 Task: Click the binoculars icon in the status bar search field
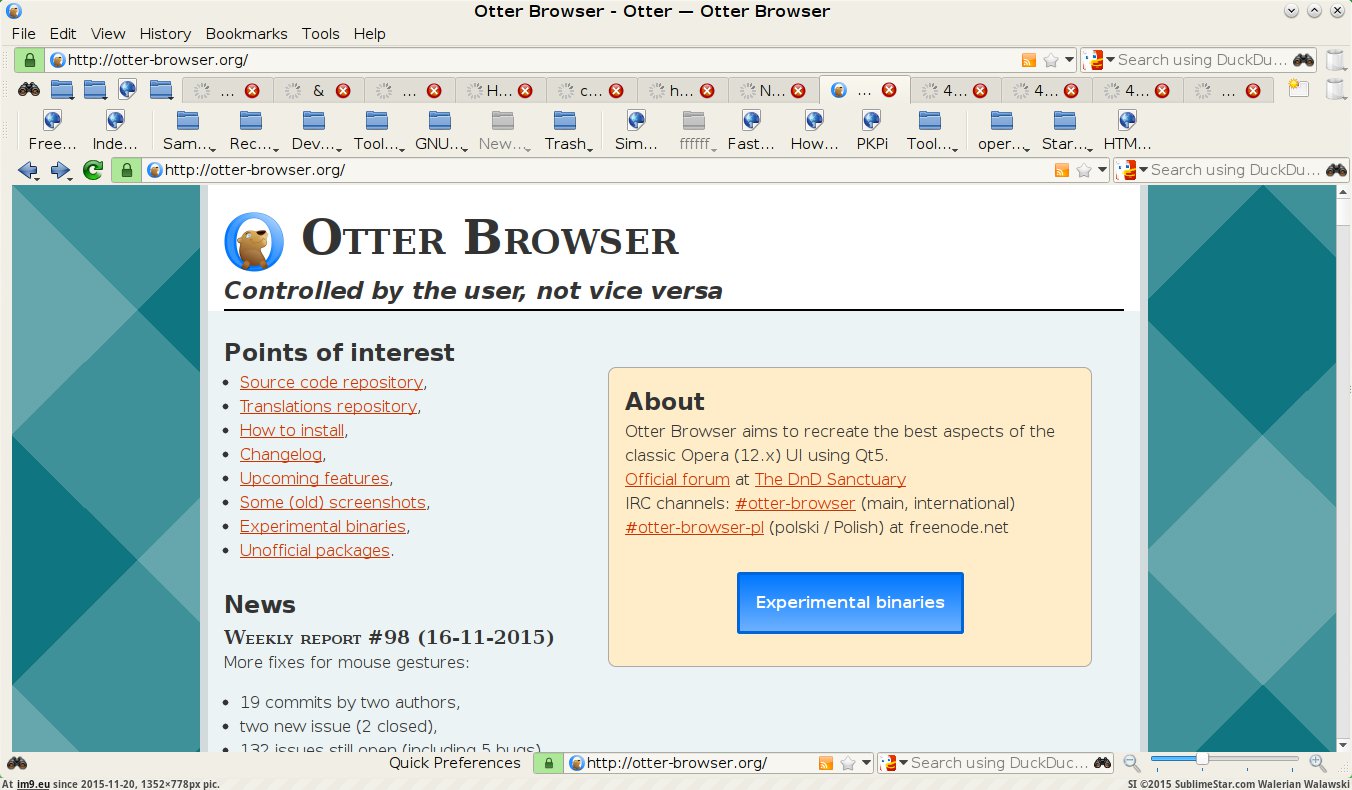click(1102, 763)
